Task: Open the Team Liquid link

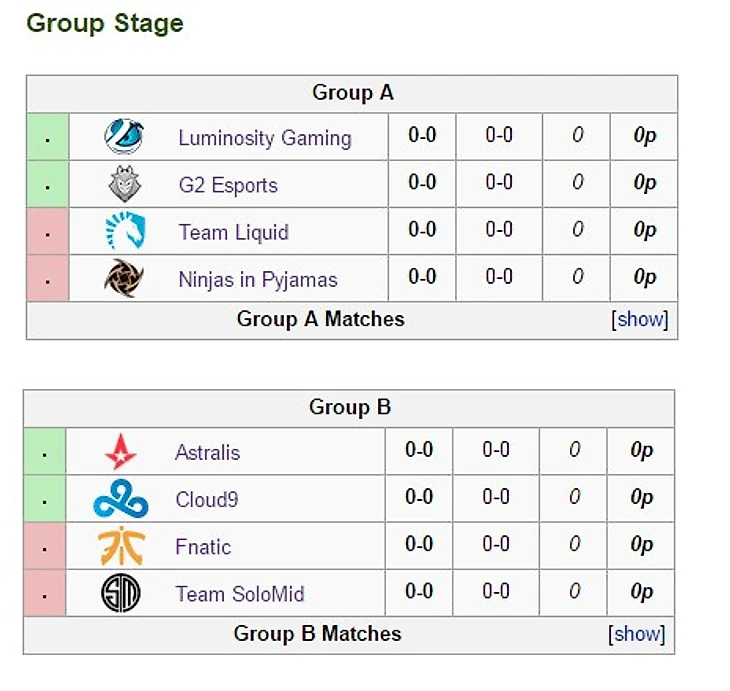Action: coord(233,233)
